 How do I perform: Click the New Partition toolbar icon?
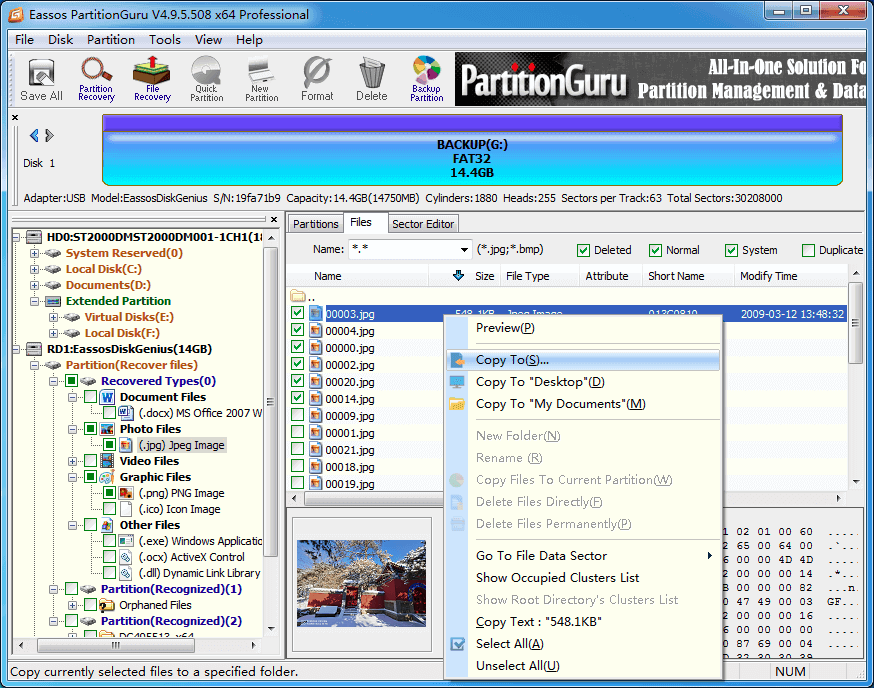(x=261, y=80)
